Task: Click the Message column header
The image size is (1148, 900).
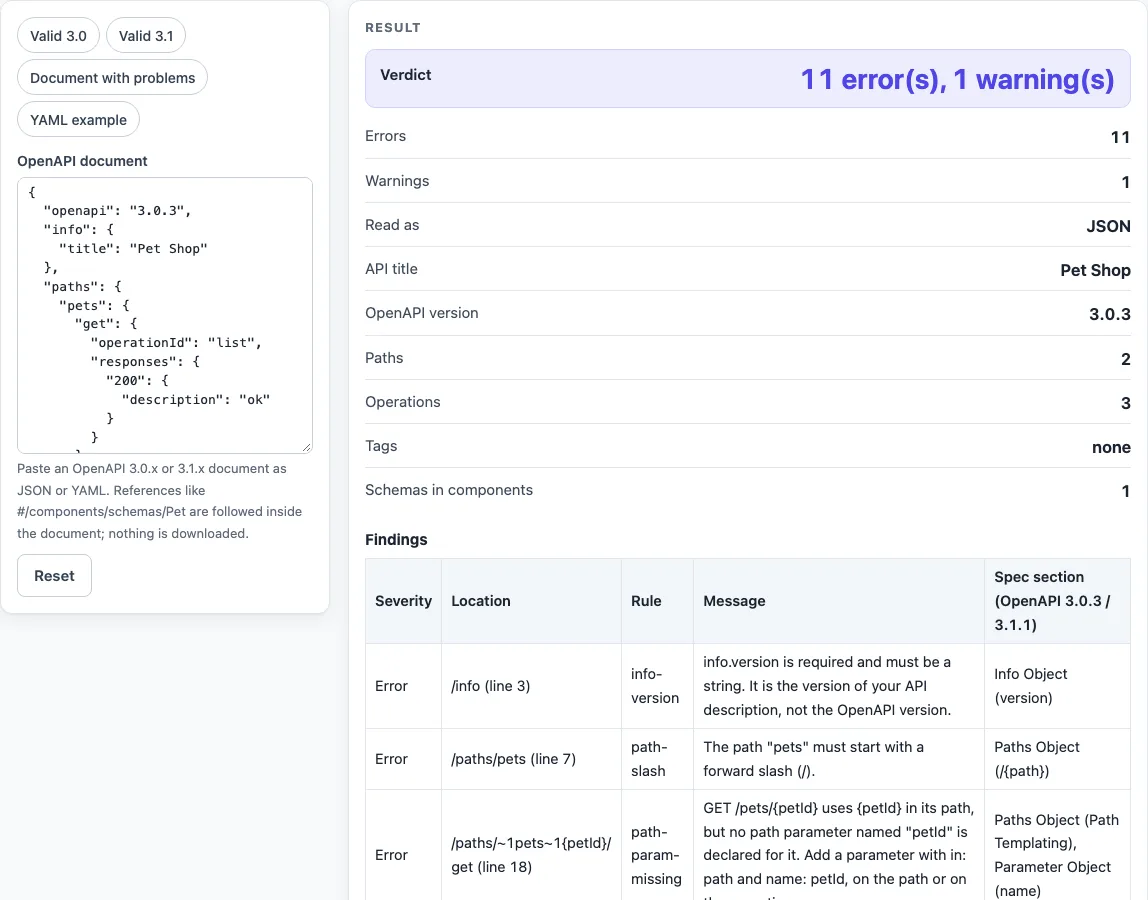Action: [839, 601]
